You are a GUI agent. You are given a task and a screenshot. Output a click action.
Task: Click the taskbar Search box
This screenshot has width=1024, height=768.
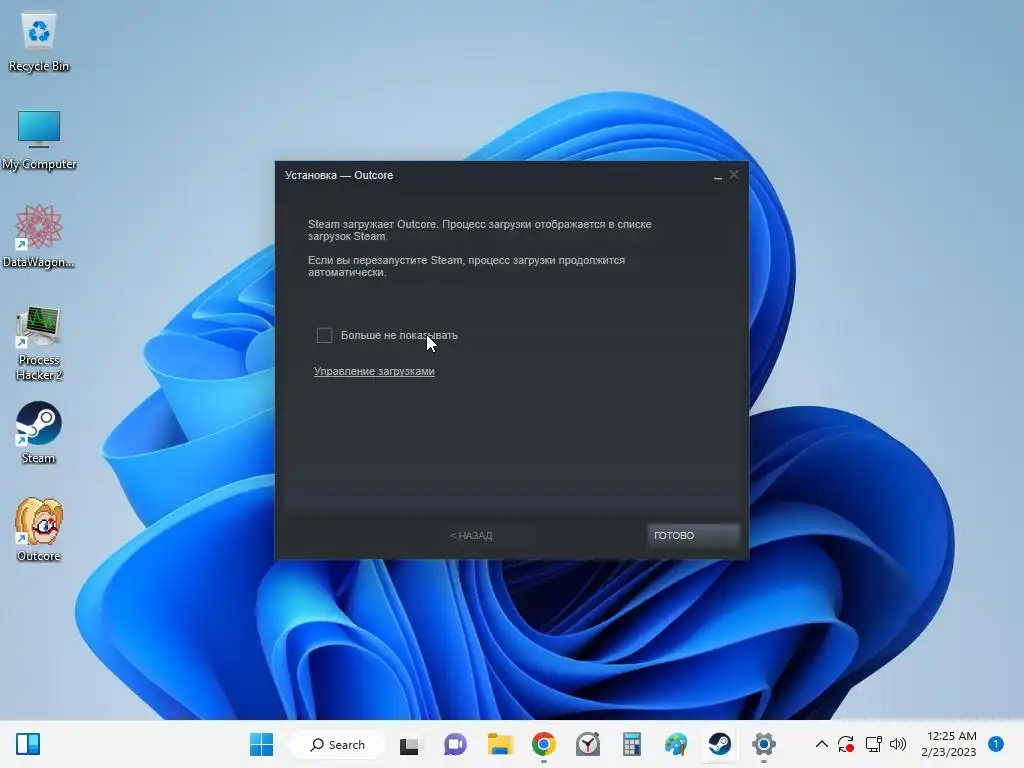[x=337, y=744]
